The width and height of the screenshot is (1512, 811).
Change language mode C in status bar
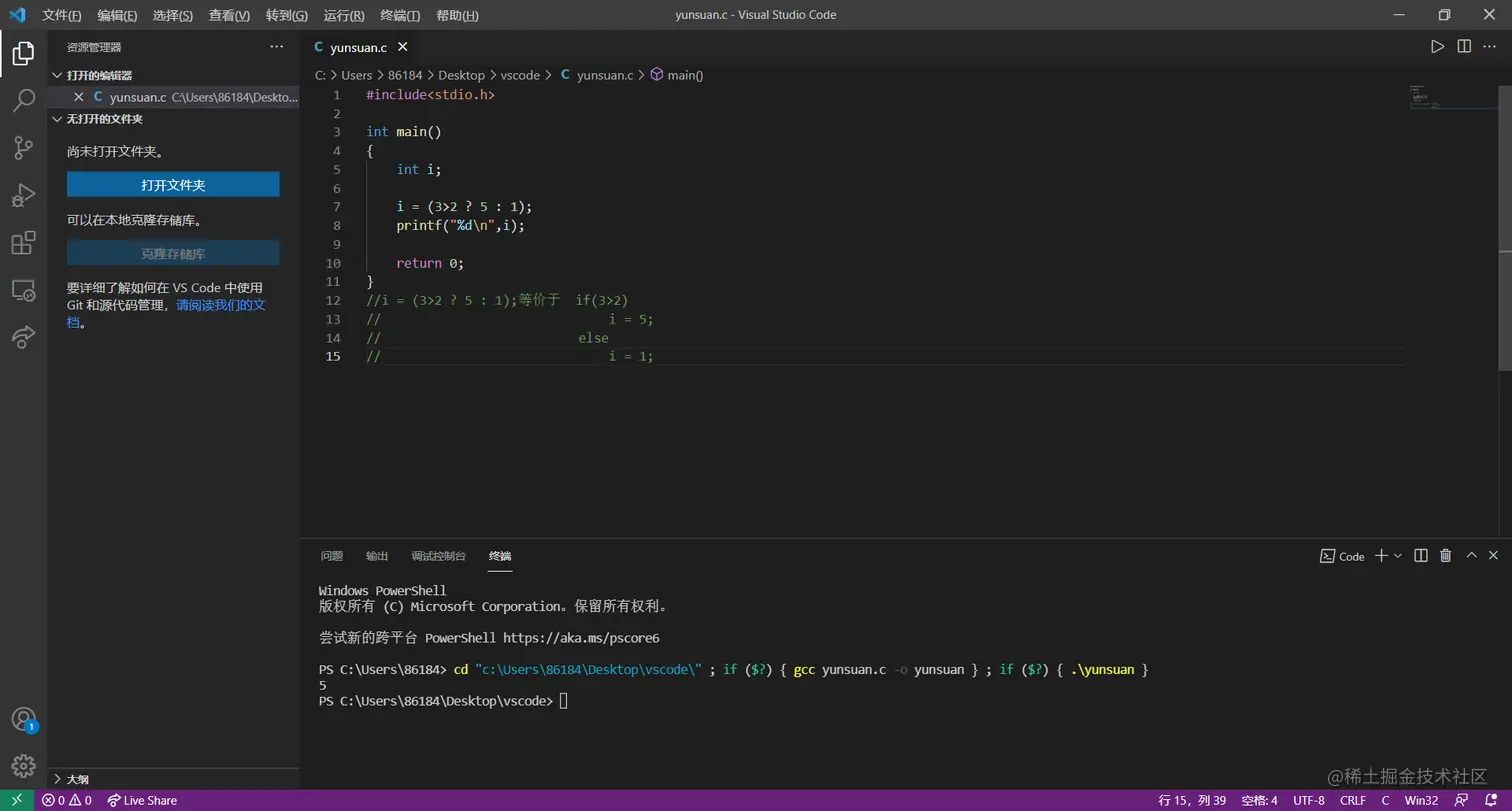(x=1385, y=800)
